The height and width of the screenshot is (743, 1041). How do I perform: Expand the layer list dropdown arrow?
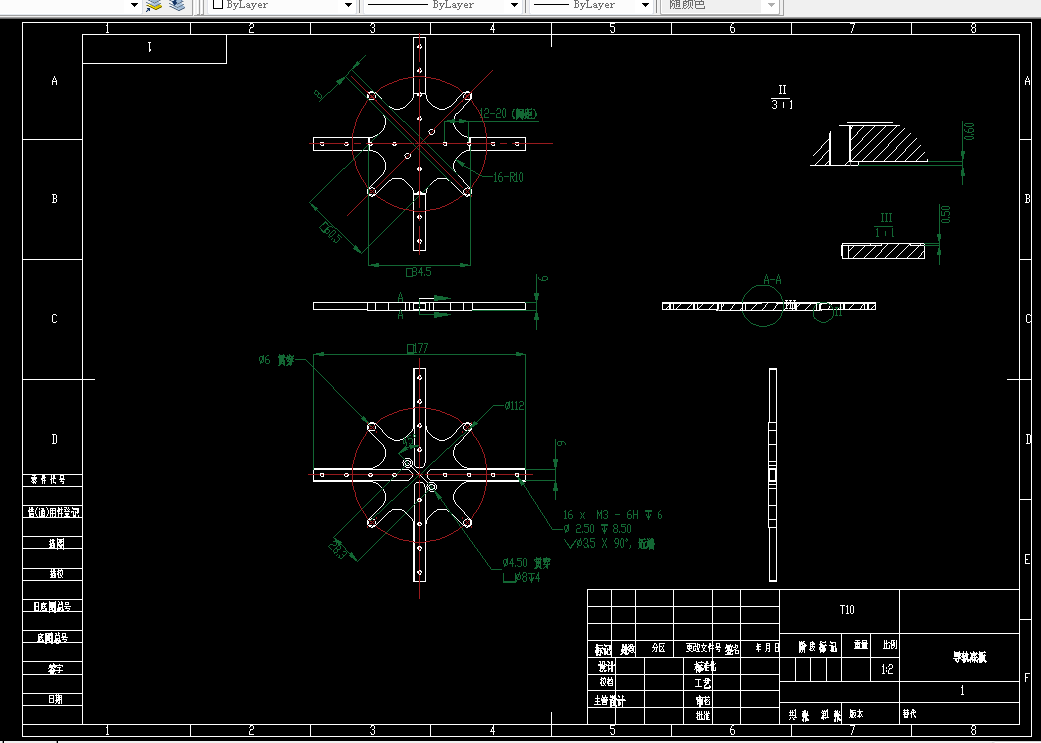pyautogui.click(x=134, y=5)
